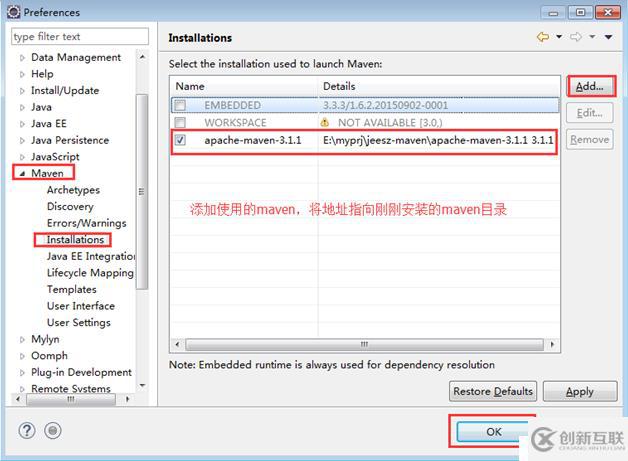Expand the Java tree node
This screenshot has height=461, width=628.
coord(22,107)
